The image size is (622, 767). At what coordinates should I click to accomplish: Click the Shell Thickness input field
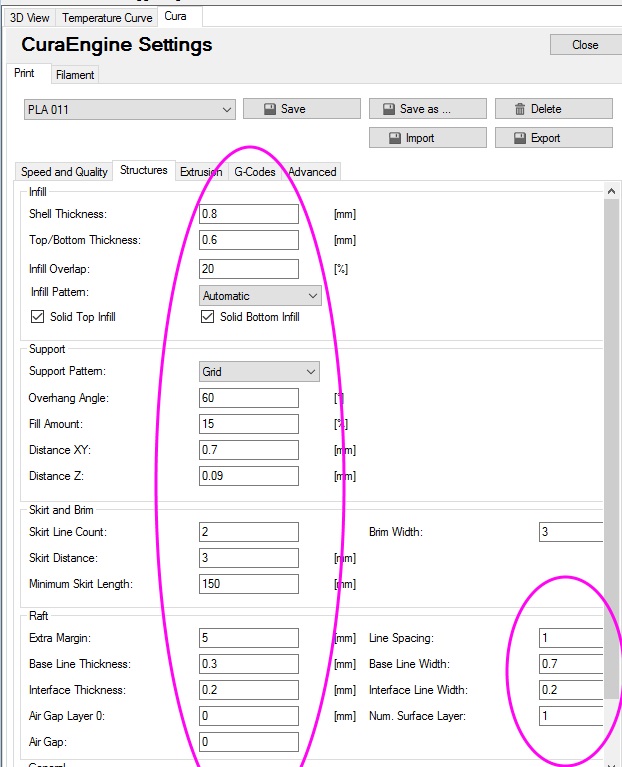[249, 214]
